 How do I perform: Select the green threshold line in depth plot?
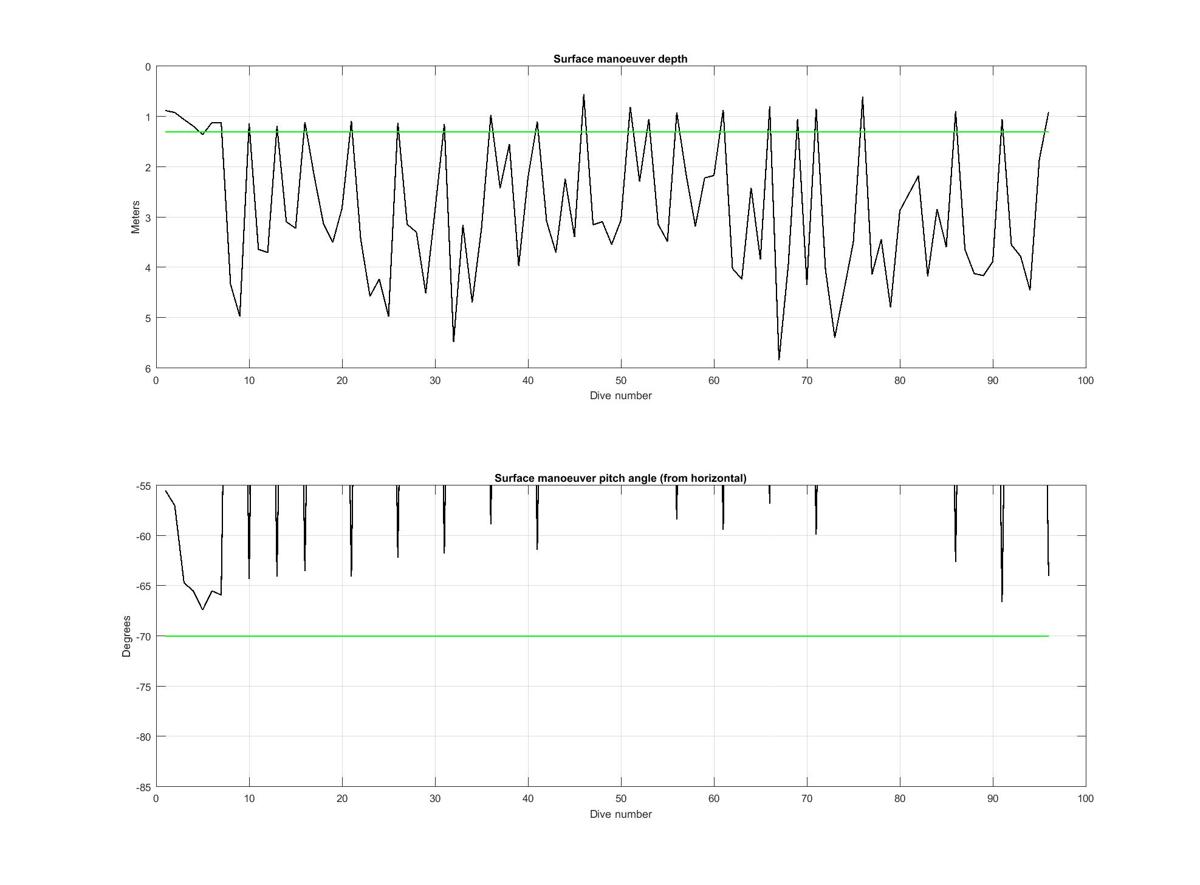pos(607,132)
